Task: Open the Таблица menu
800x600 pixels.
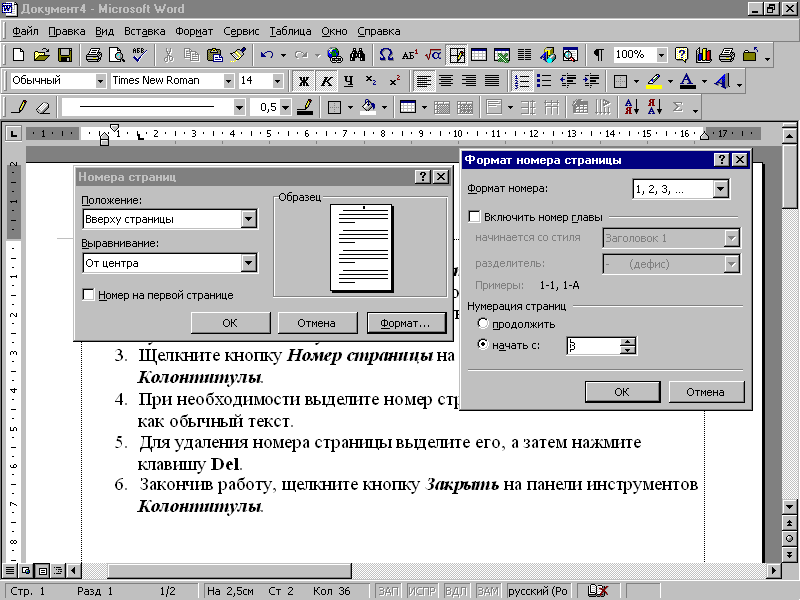Action: coord(290,31)
